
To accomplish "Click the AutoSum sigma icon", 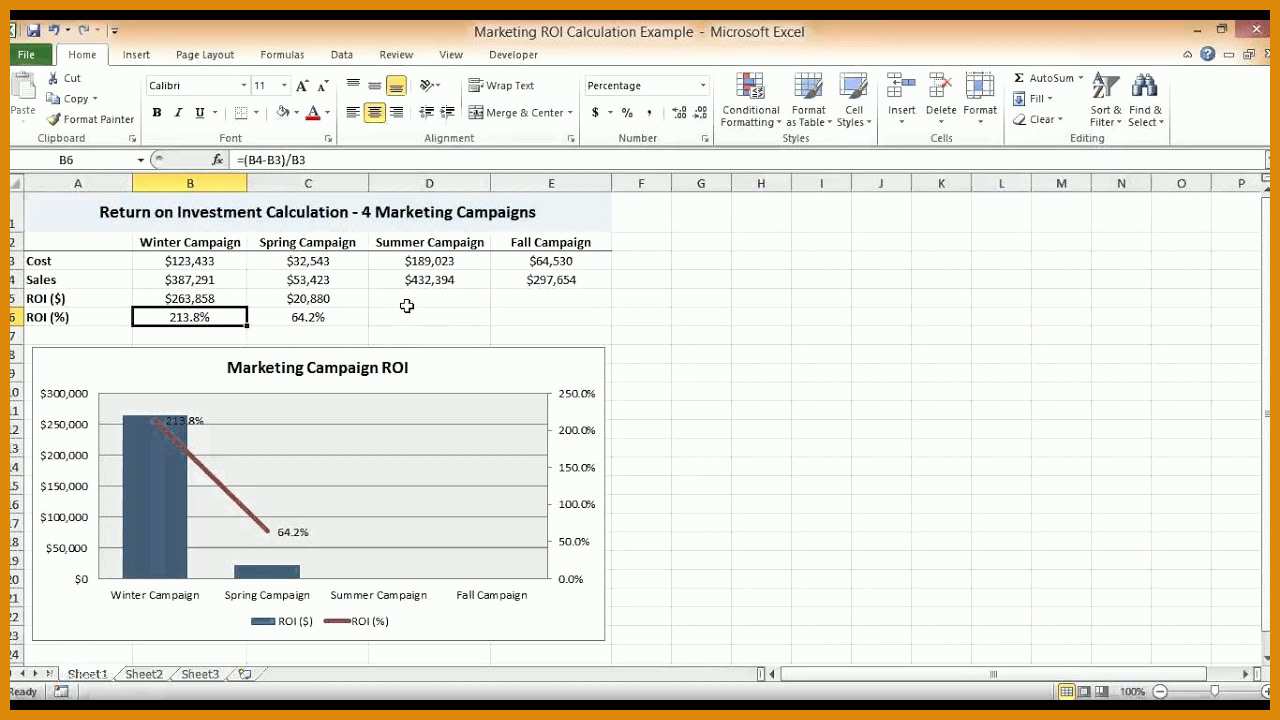I will [x=1019, y=78].
